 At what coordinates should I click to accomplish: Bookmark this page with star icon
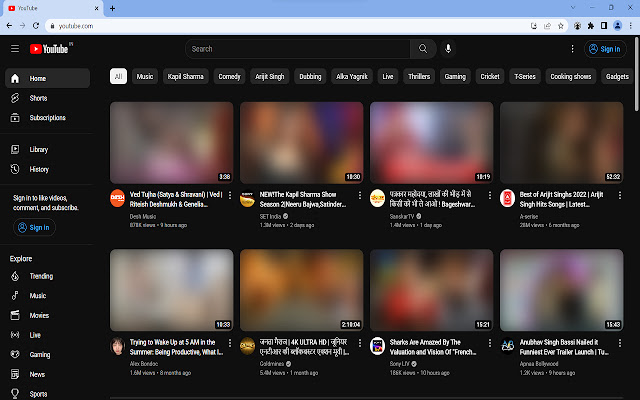point(561,26)
